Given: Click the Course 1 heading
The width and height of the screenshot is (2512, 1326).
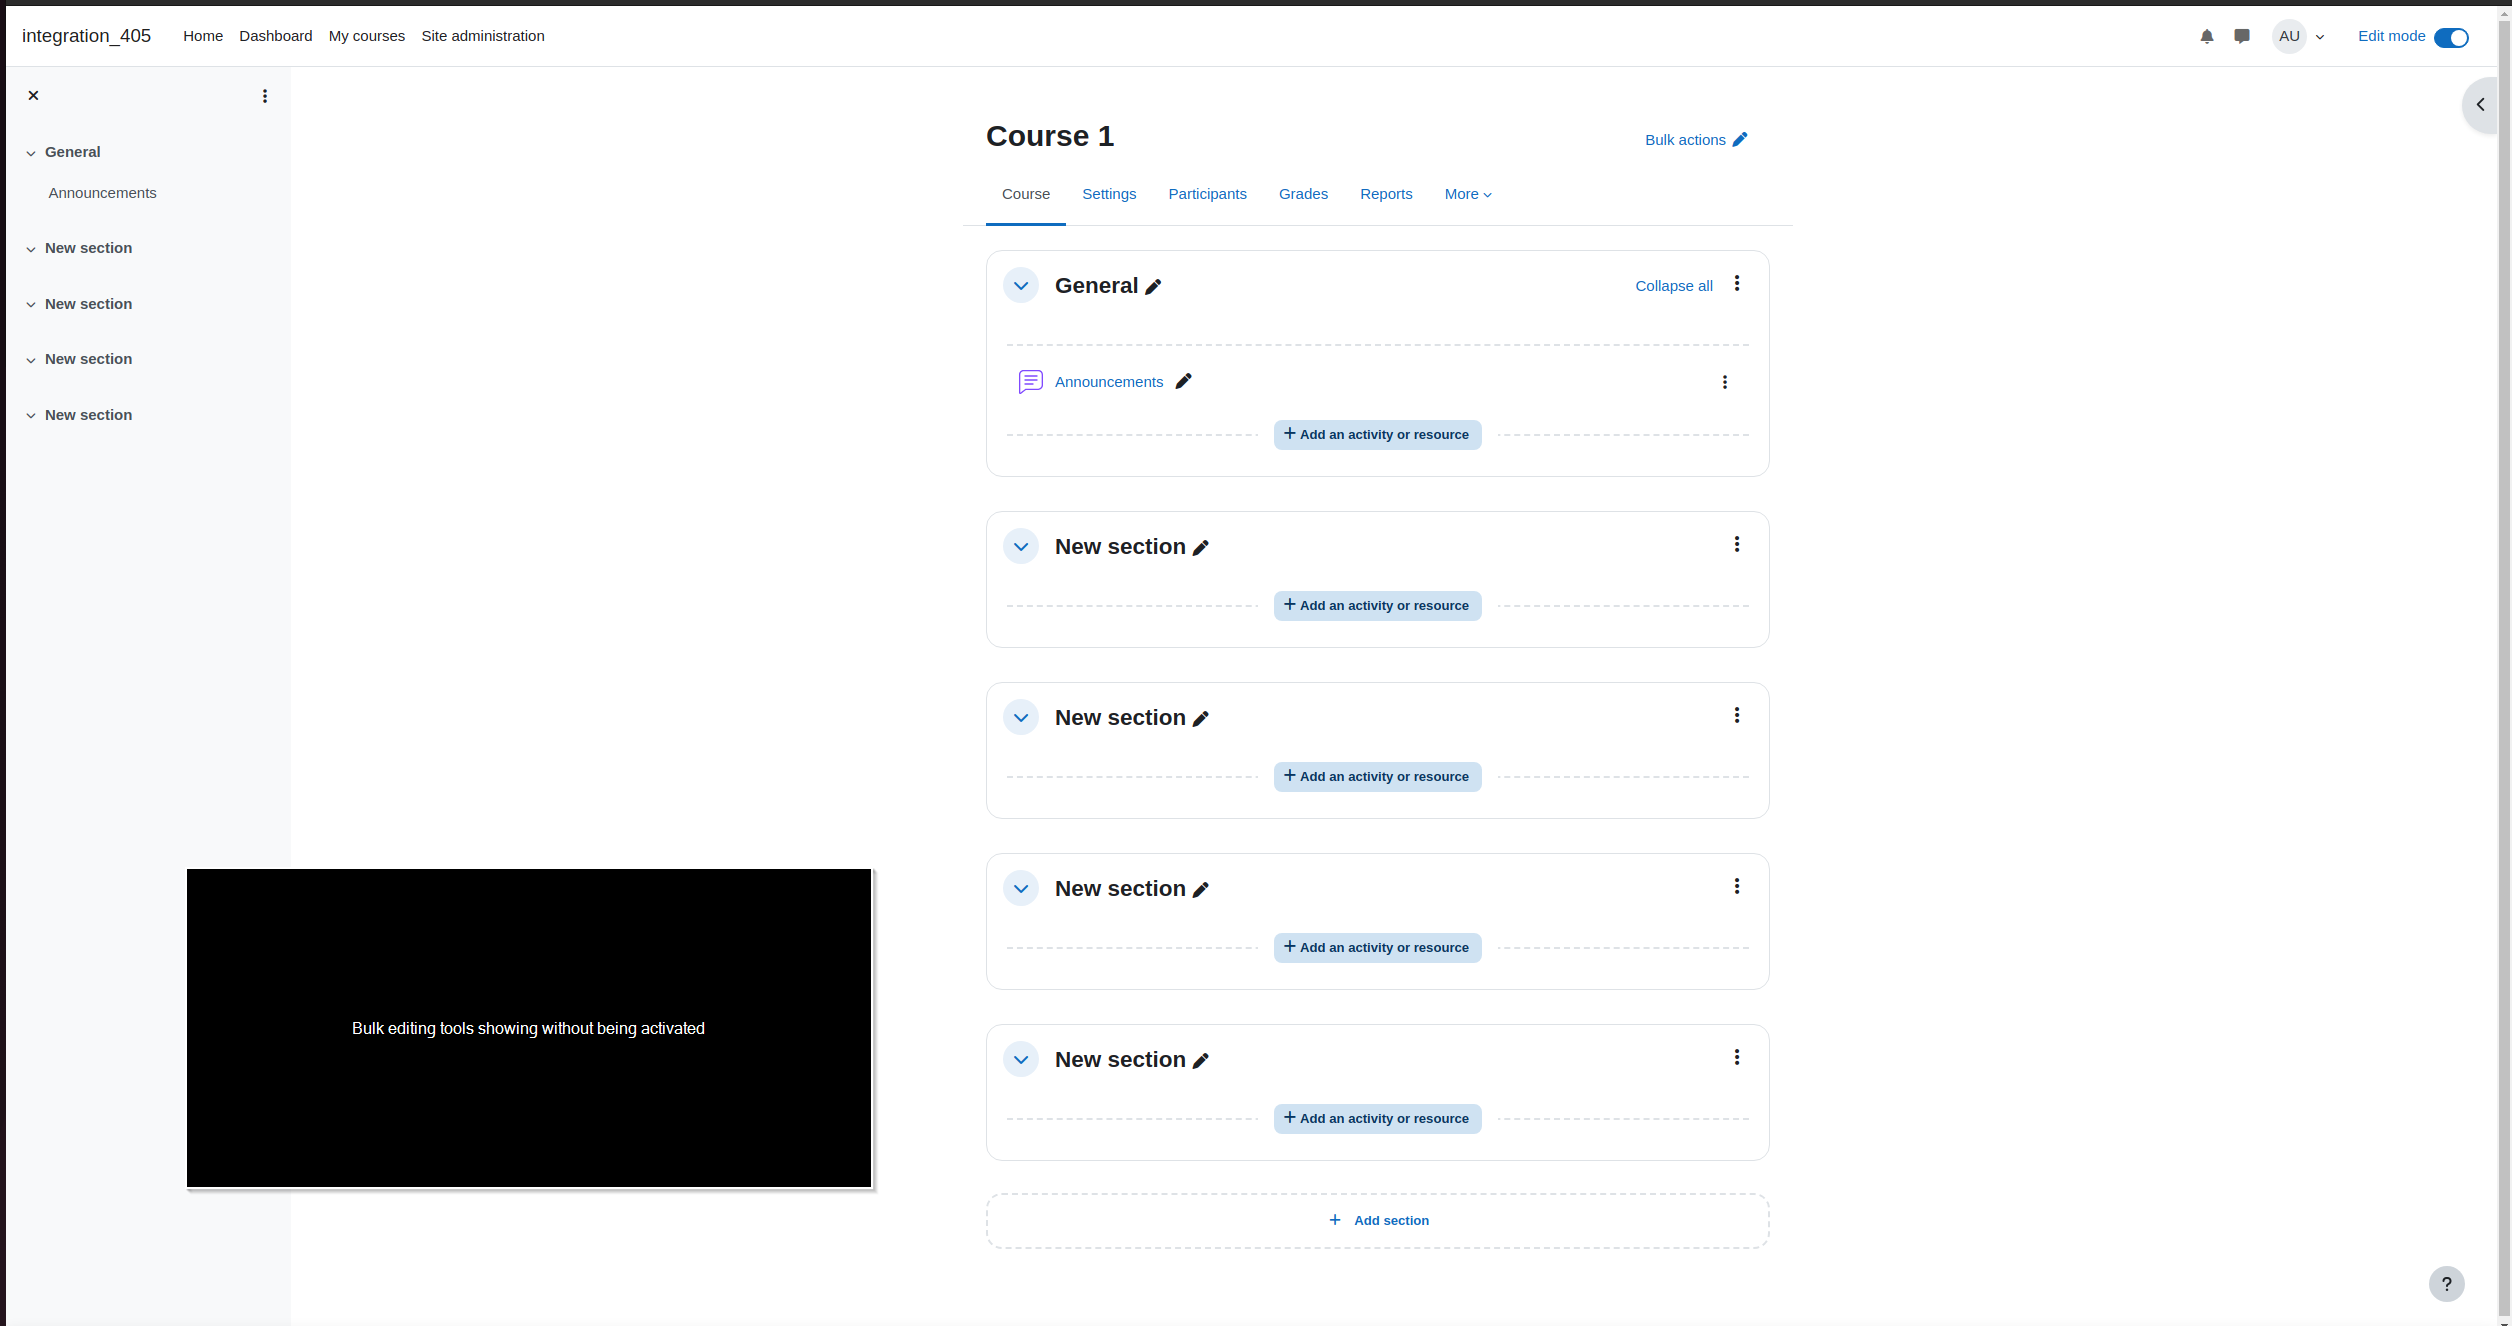Looking at the screenshot, I should tap(1049, 136).
